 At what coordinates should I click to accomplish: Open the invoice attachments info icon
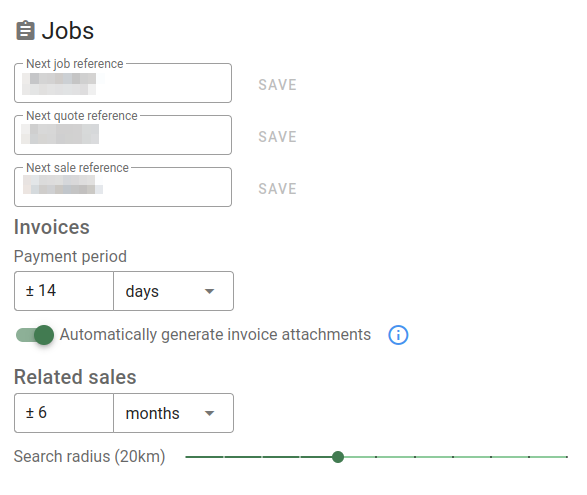tap(398, 335)
